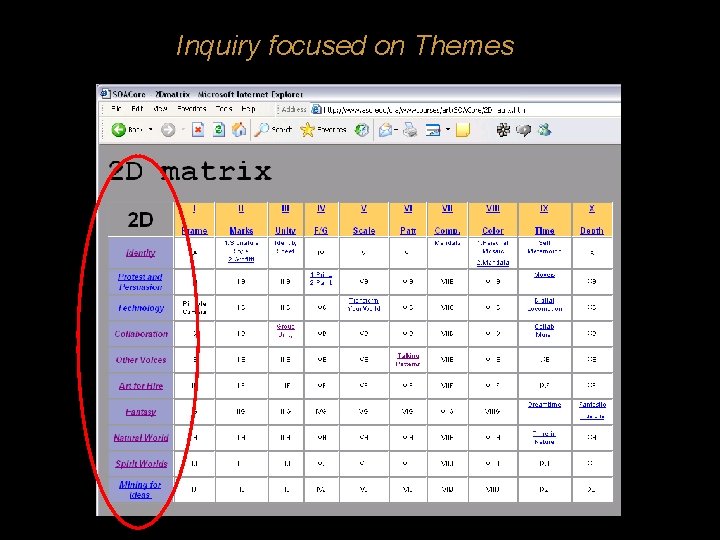Click the History globe icon
This screenshot has width=720, height=540.
[x=361, y=130]
